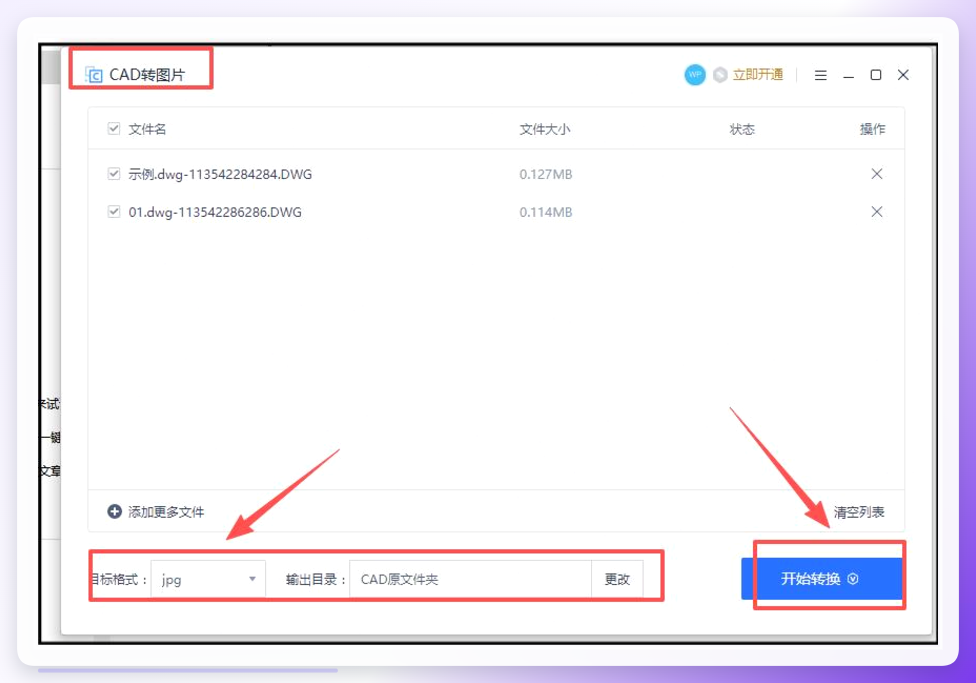Minimize the CAD转图片 window
The height and width of the screenshot is (683, 976).
(x=848, y=75)
